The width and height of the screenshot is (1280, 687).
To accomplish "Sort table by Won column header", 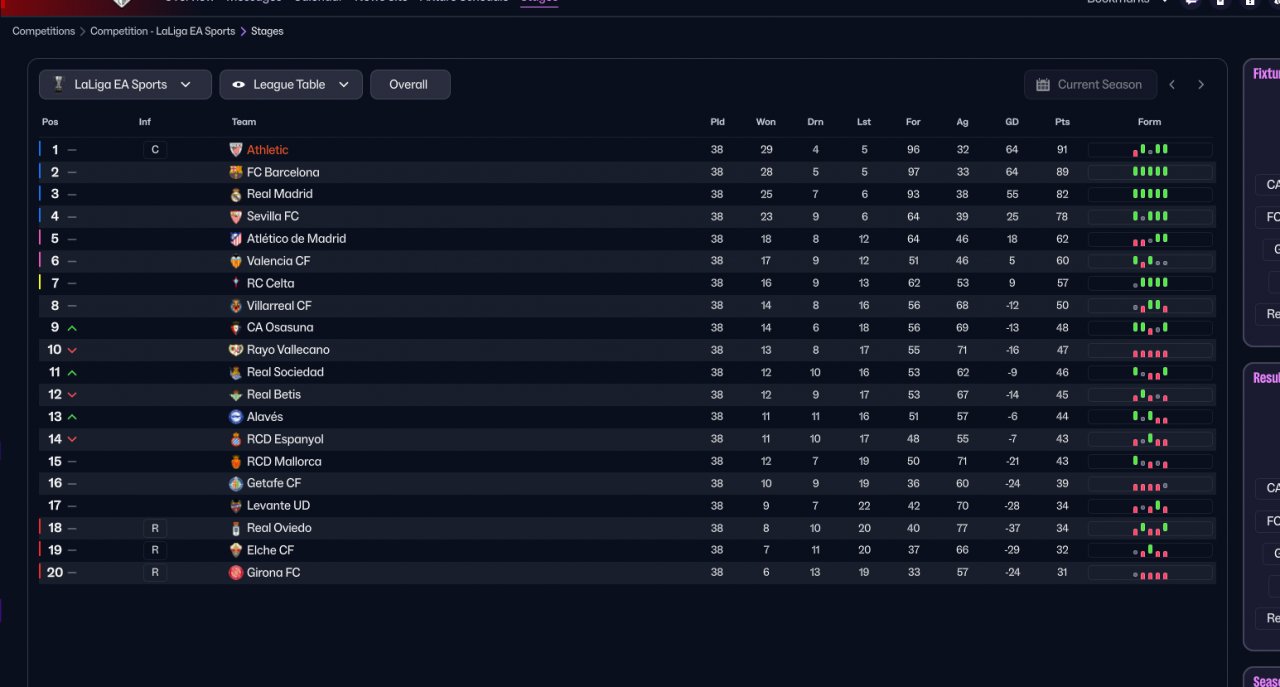I will point(766,122).
